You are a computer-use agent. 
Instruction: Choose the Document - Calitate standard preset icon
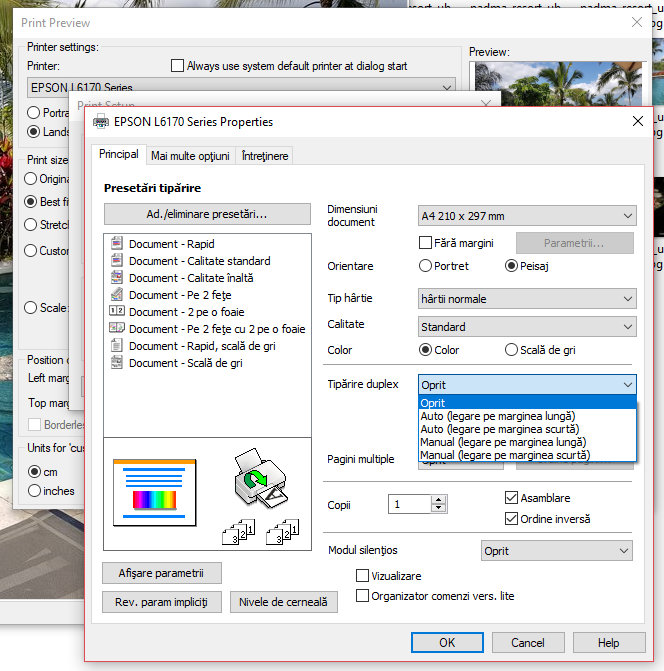[116, 261]
